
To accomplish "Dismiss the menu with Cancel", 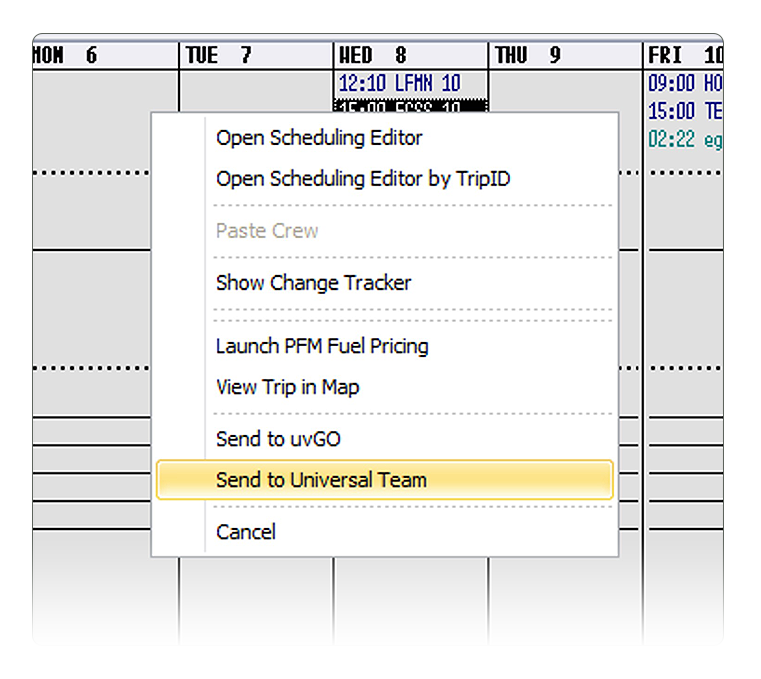I will click(x=246, y=532).
